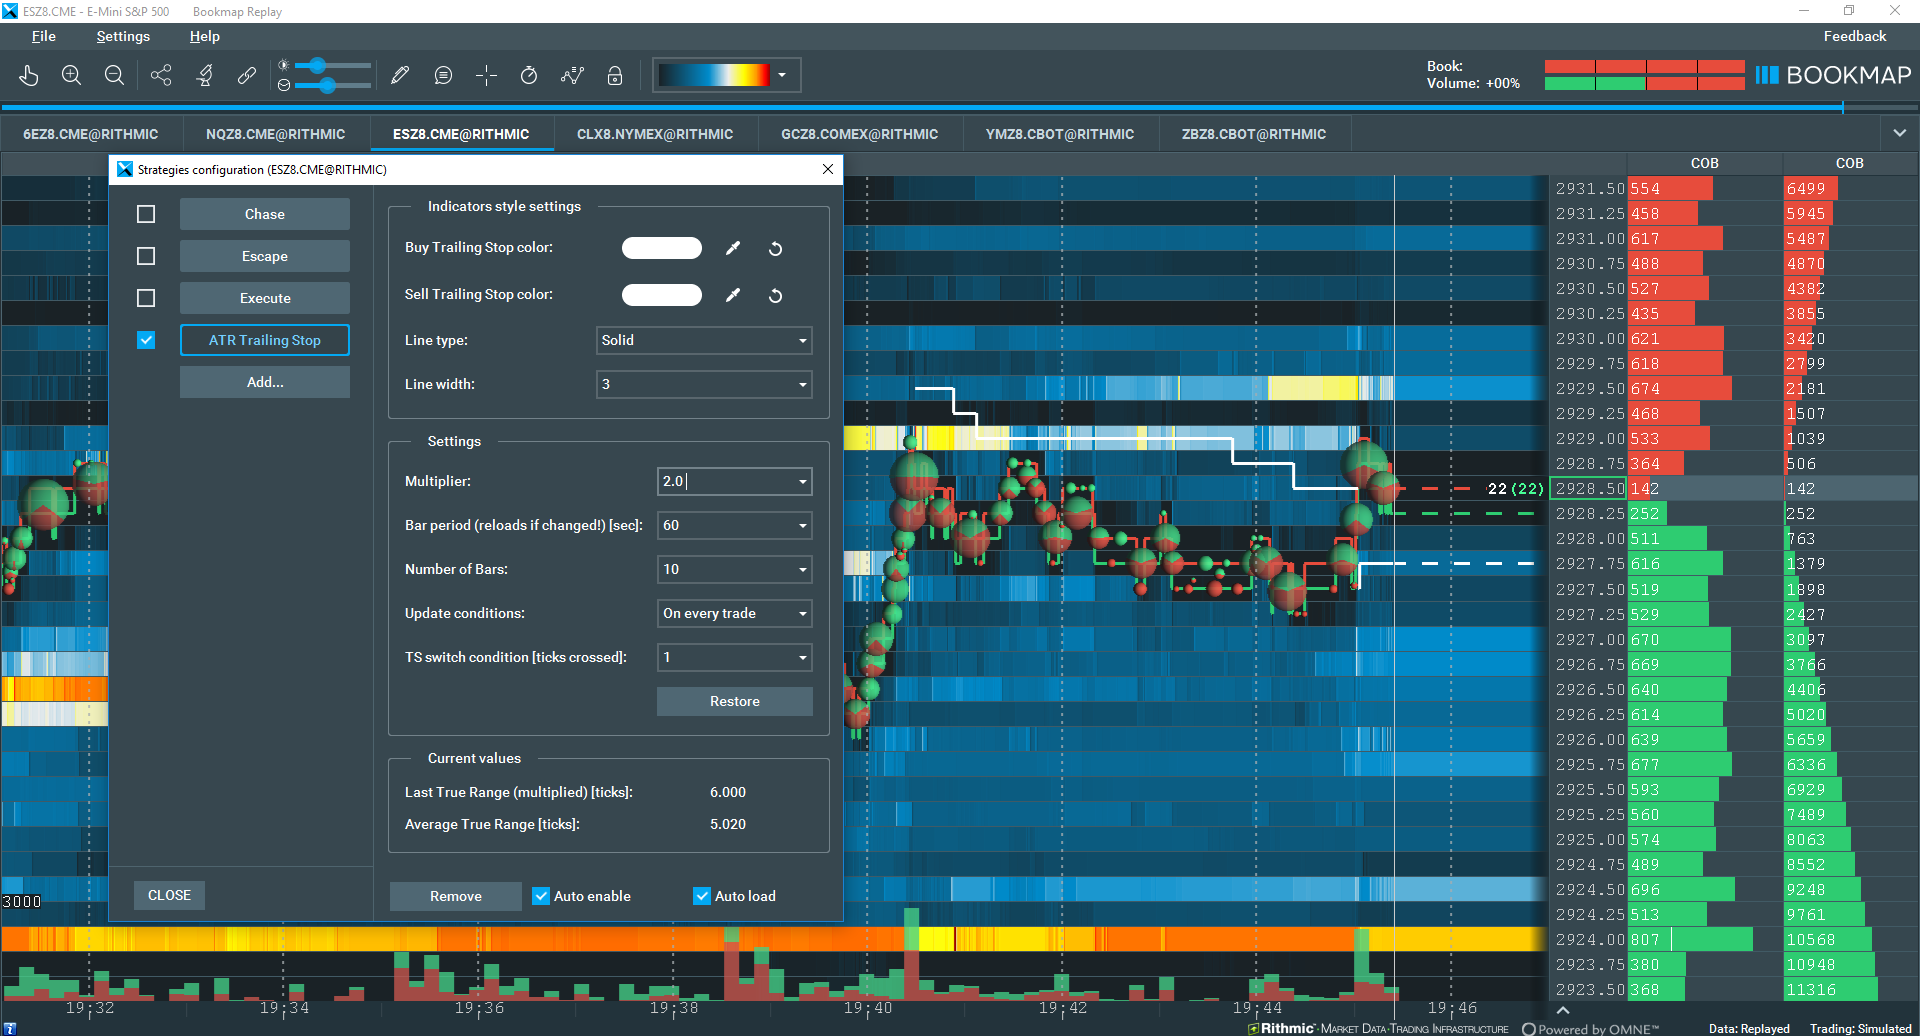Reset the Buy Trailing Stop color
This screenshot has width=1920, height=1036.
[775, 249]
